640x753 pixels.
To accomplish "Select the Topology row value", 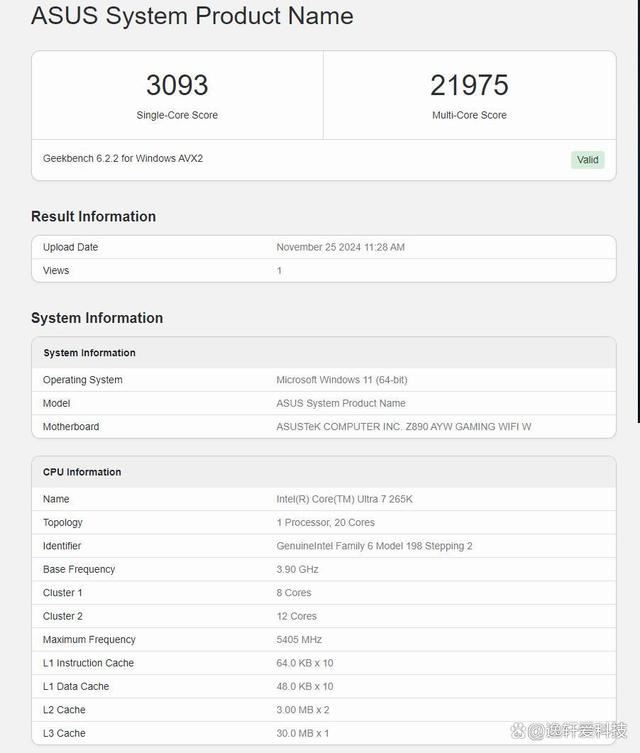I will click(326, 523).
